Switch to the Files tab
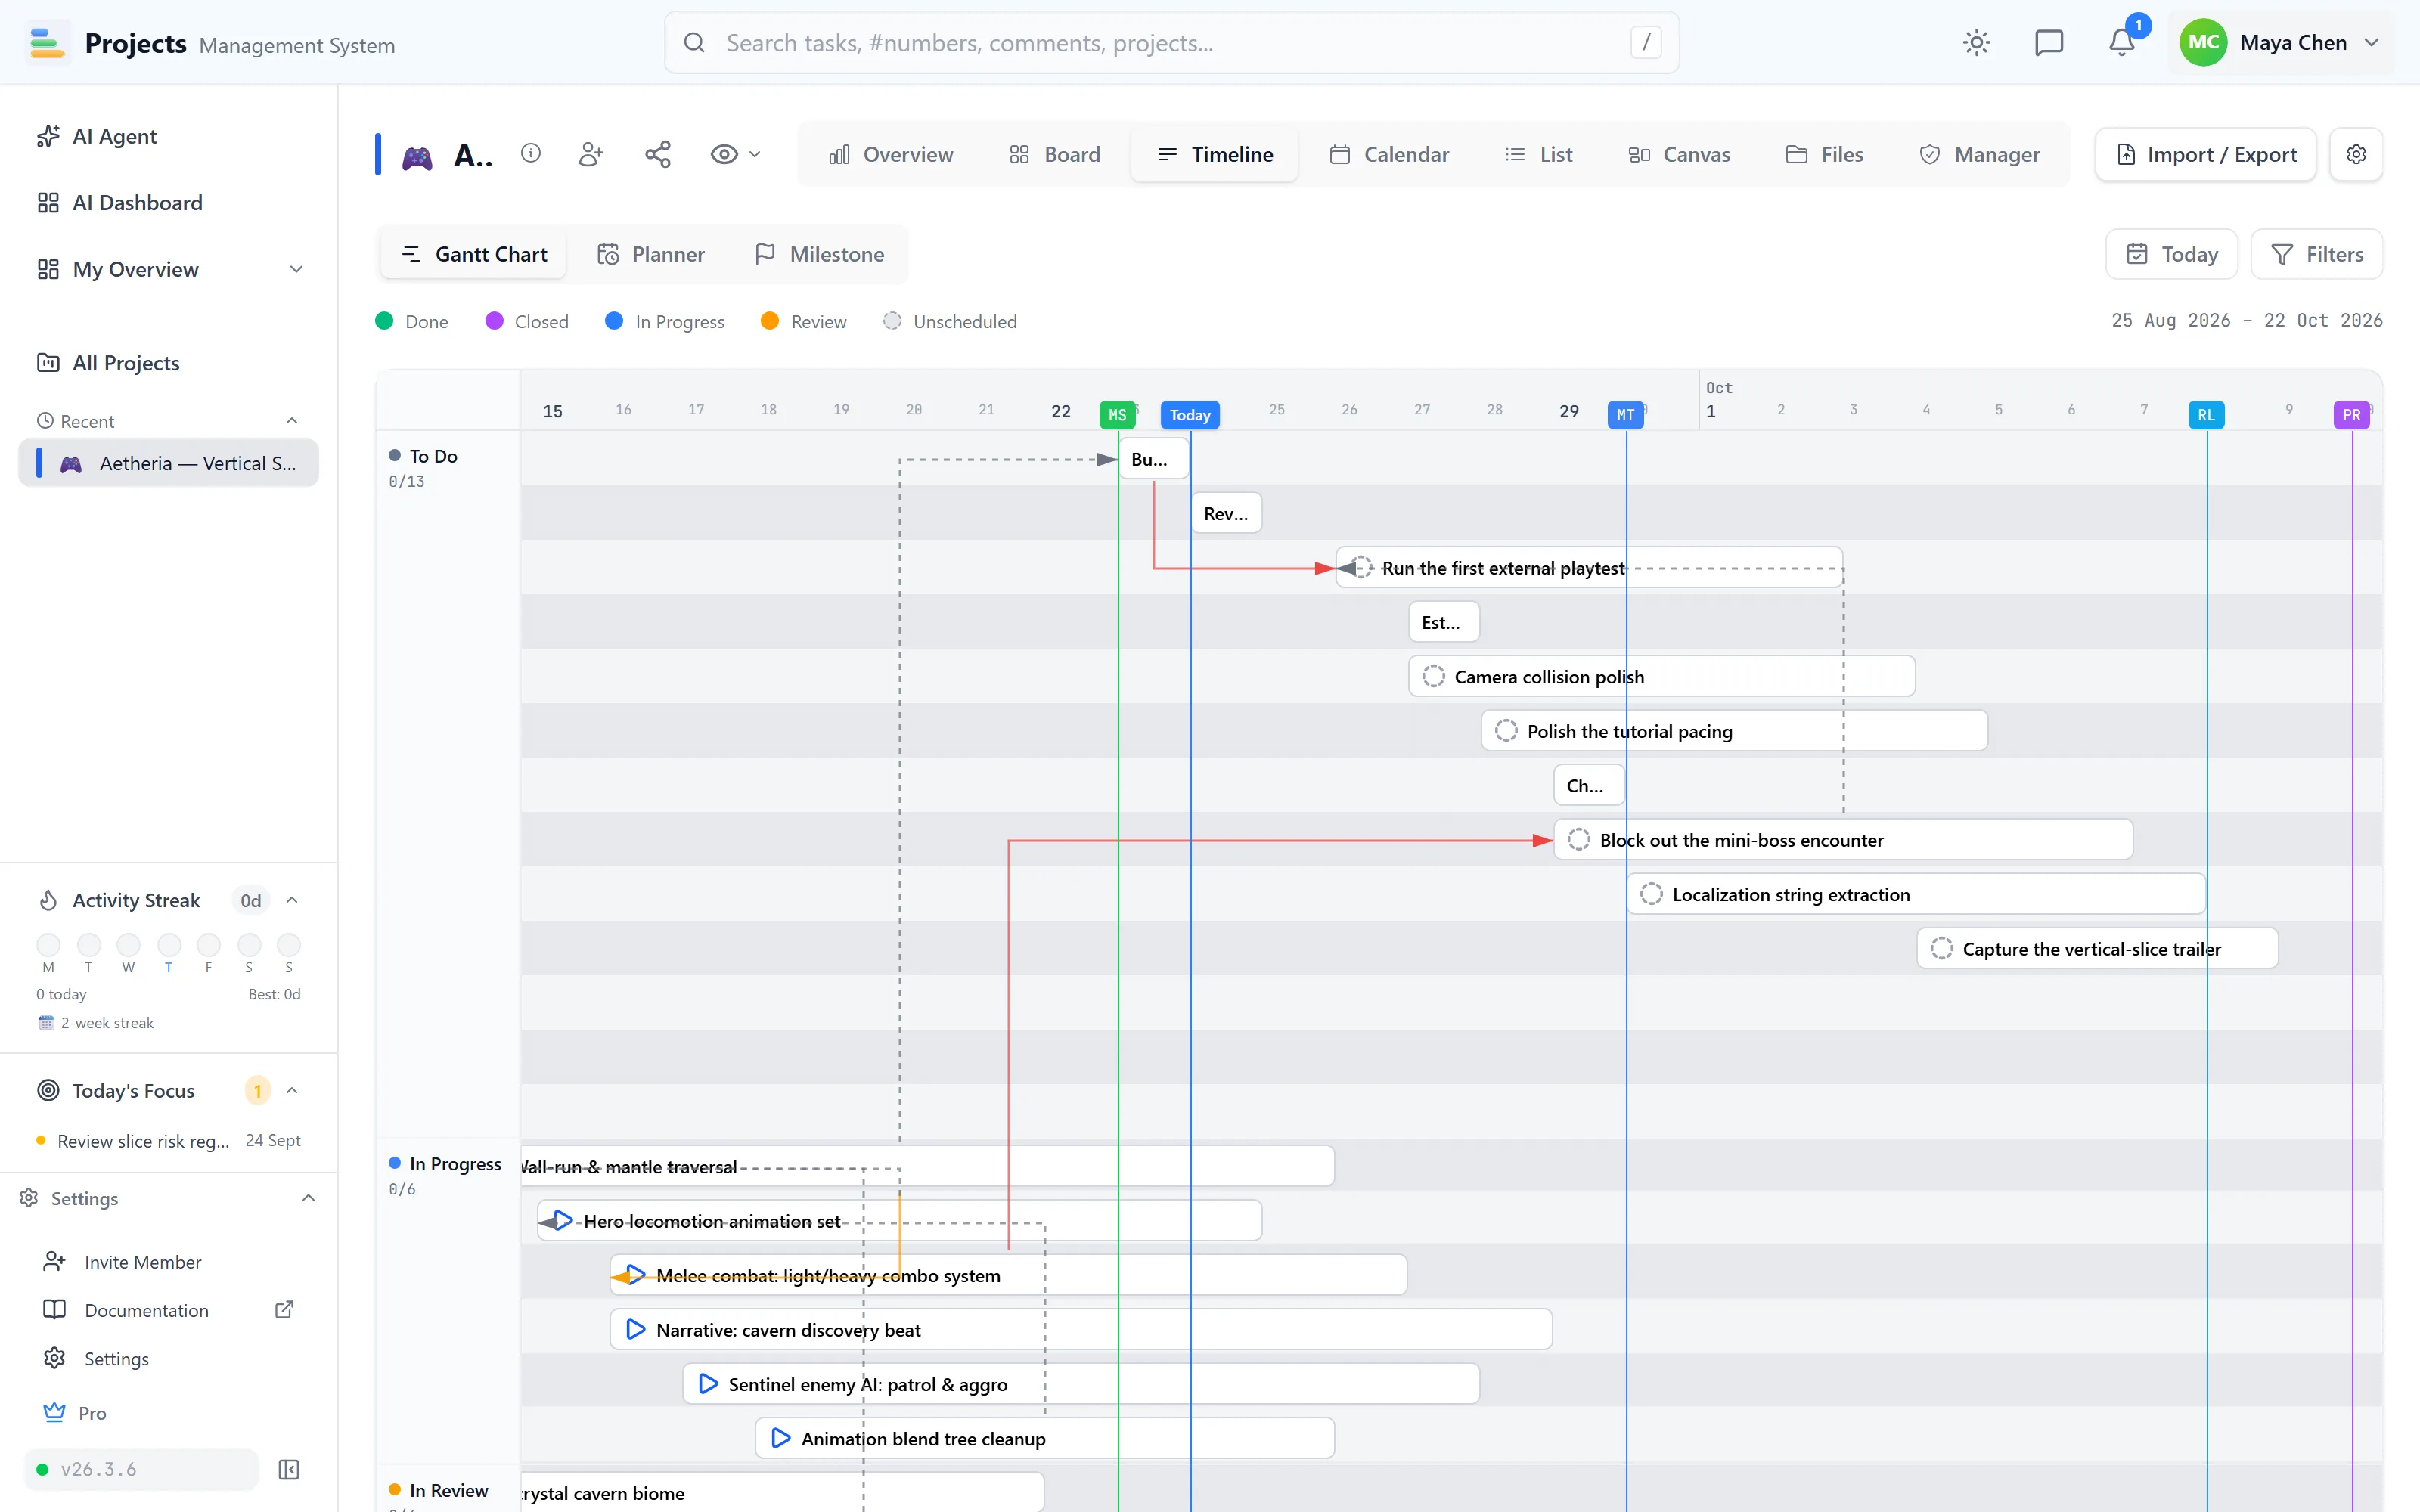Viewport: 2420px width, 1512px height. click(1824, 154)
